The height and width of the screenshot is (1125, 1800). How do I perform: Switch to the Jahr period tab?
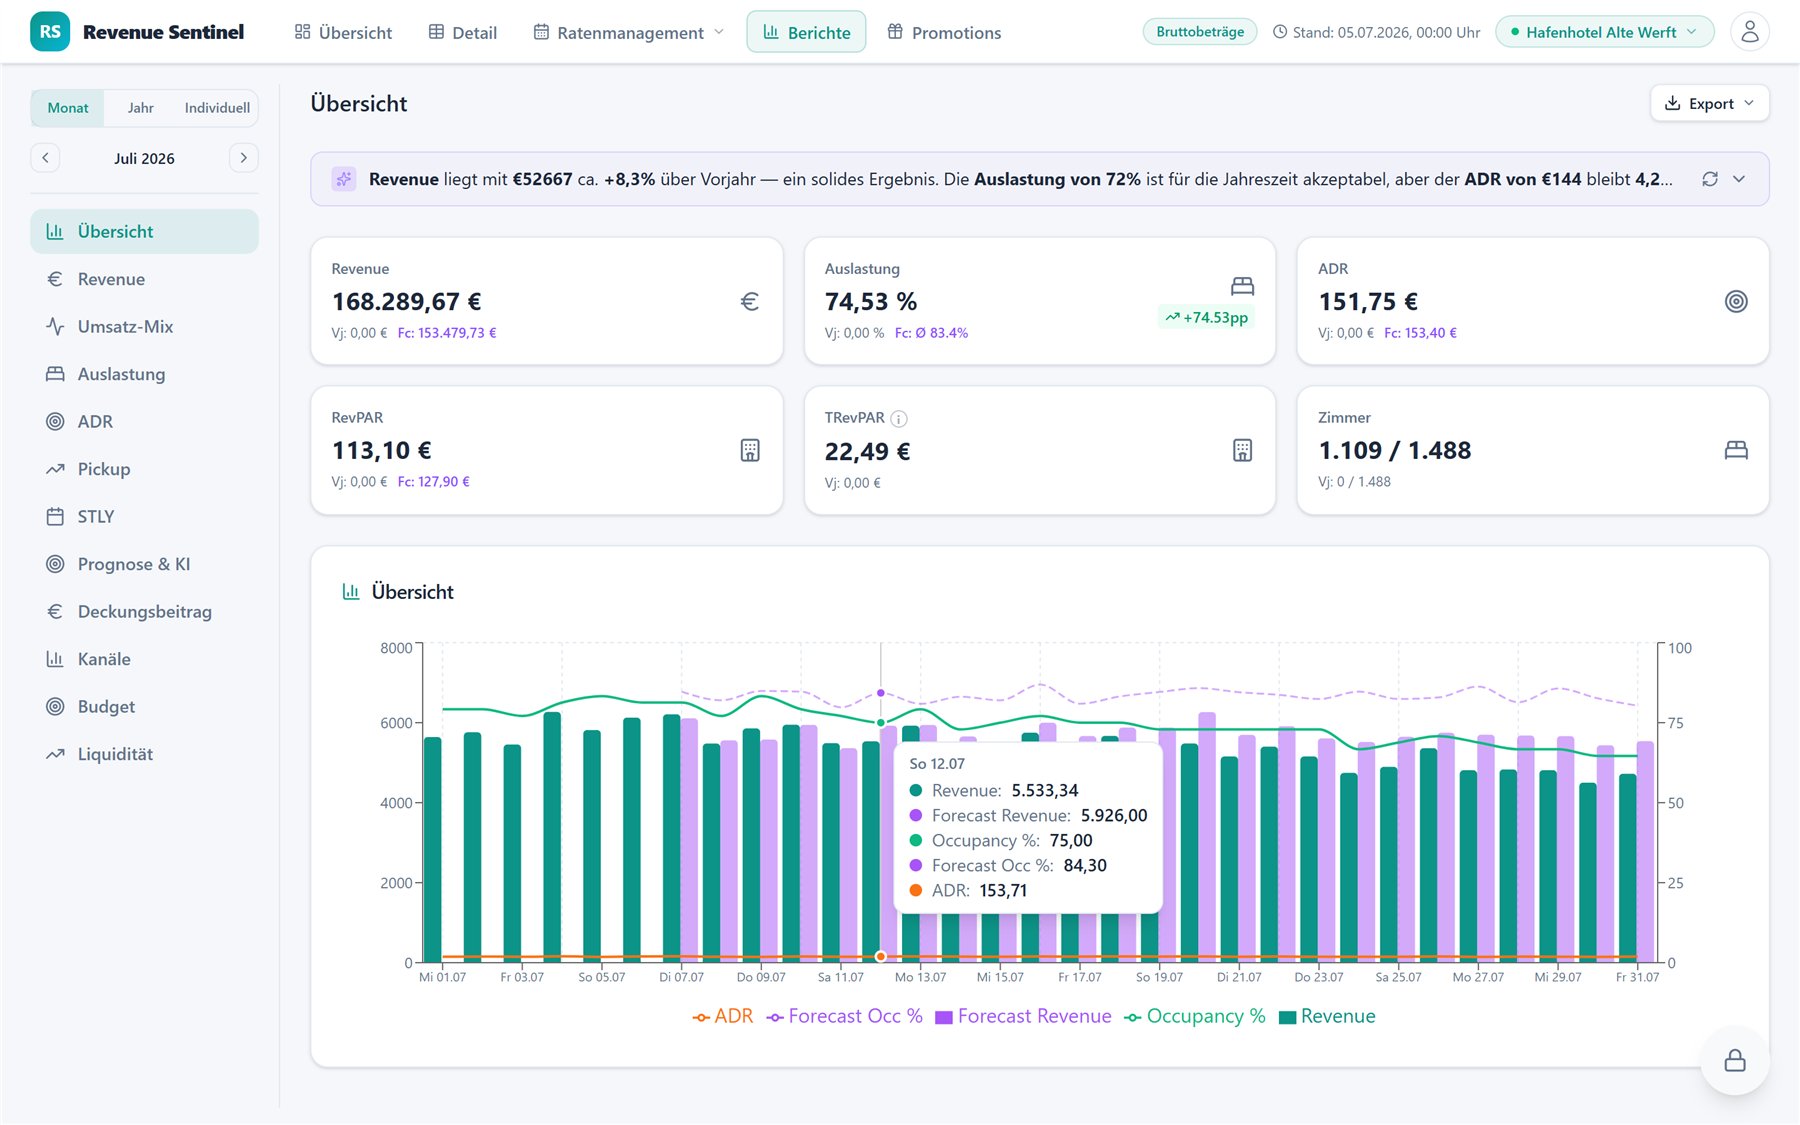coord(141,108)
